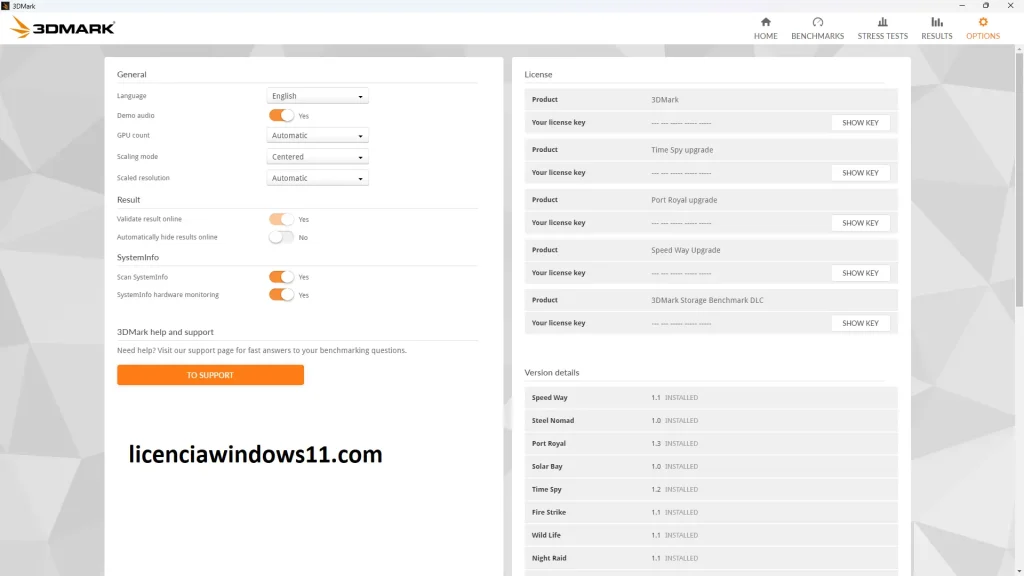Show key for Storage Benchmark DLC
1024x576 pixels.
860,323
